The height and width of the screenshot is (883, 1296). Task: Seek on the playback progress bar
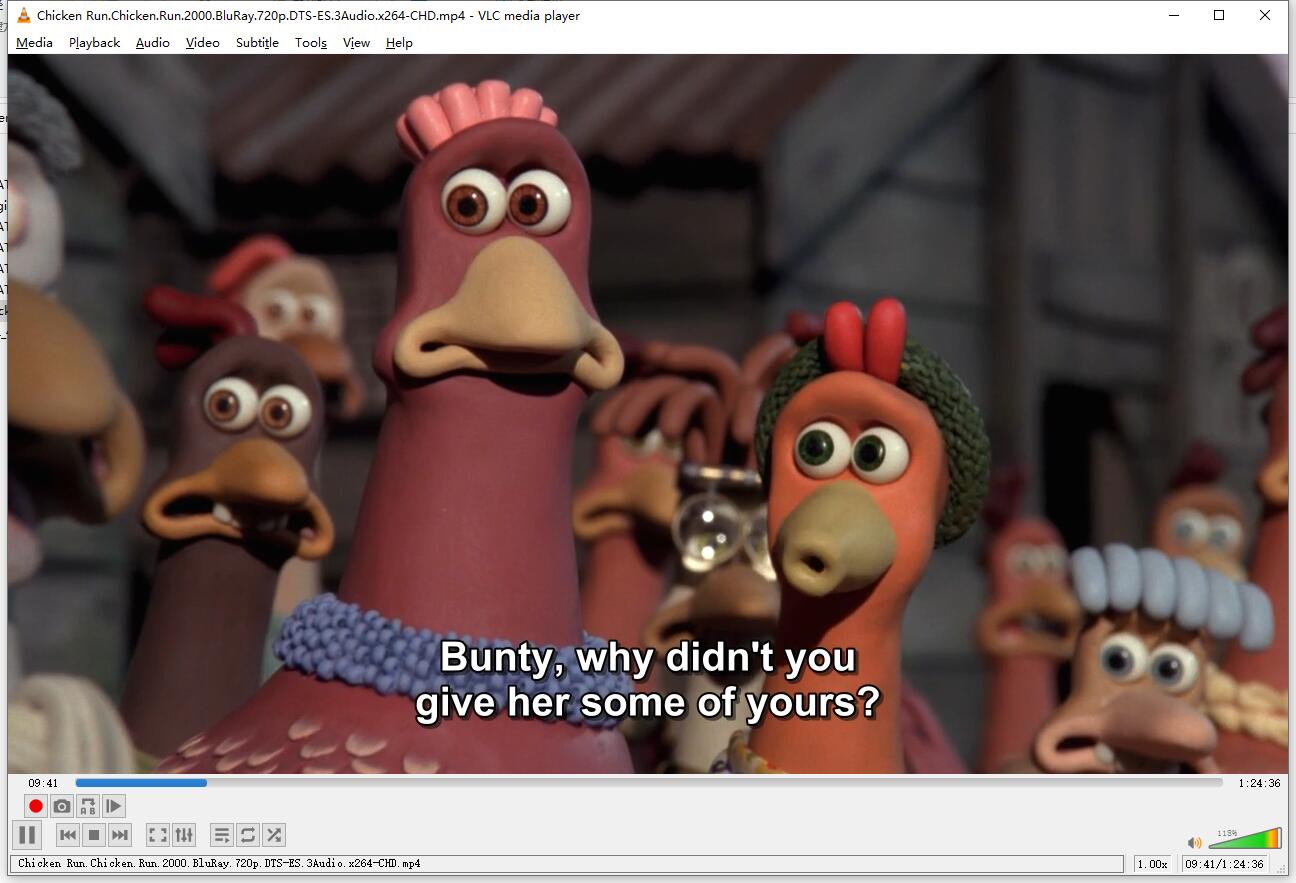pos(648,783)
